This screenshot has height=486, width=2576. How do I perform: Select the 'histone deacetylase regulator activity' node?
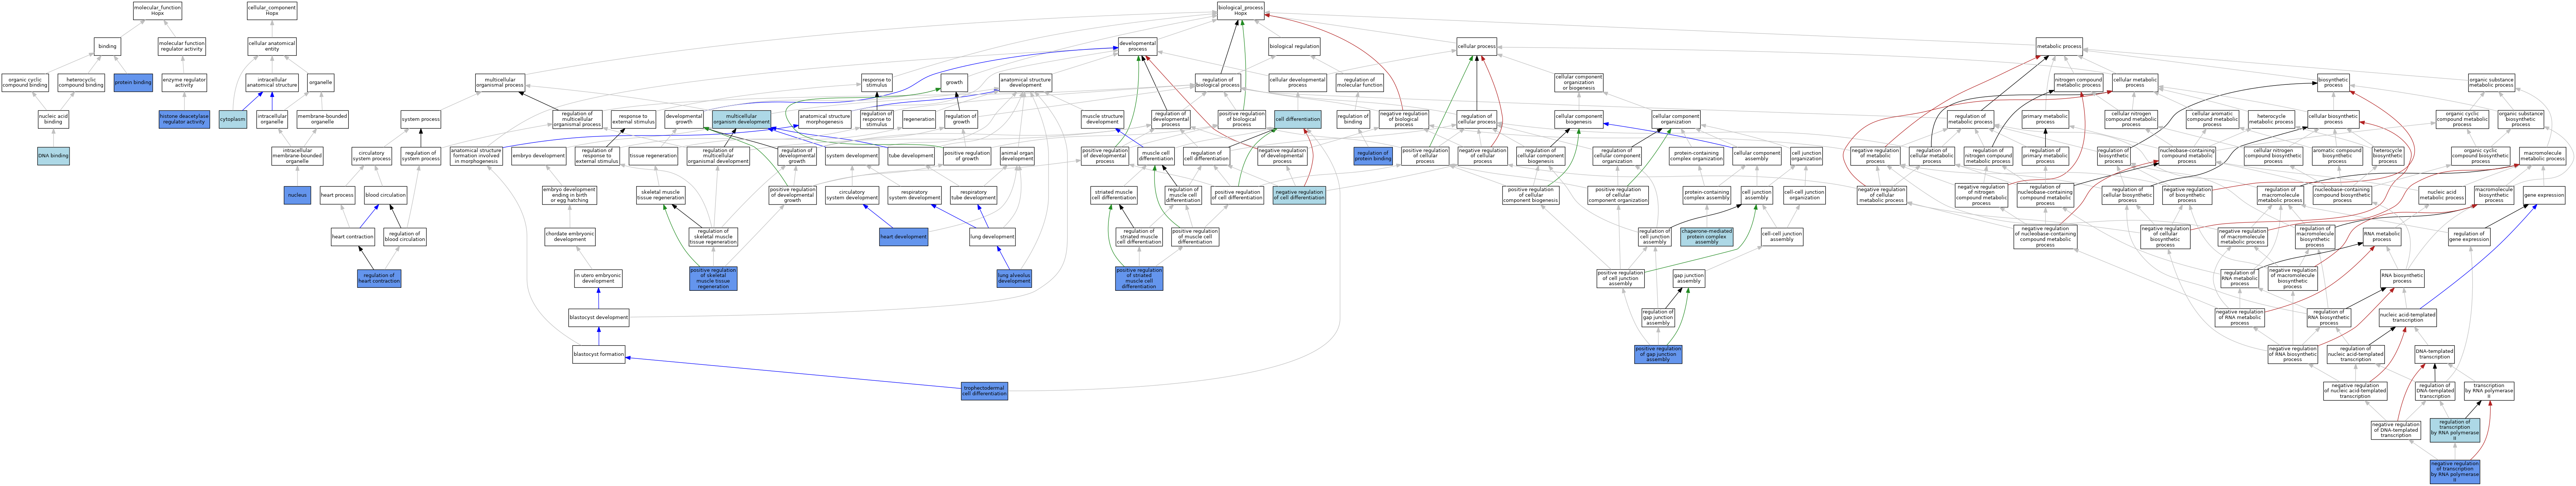(184, 119)
